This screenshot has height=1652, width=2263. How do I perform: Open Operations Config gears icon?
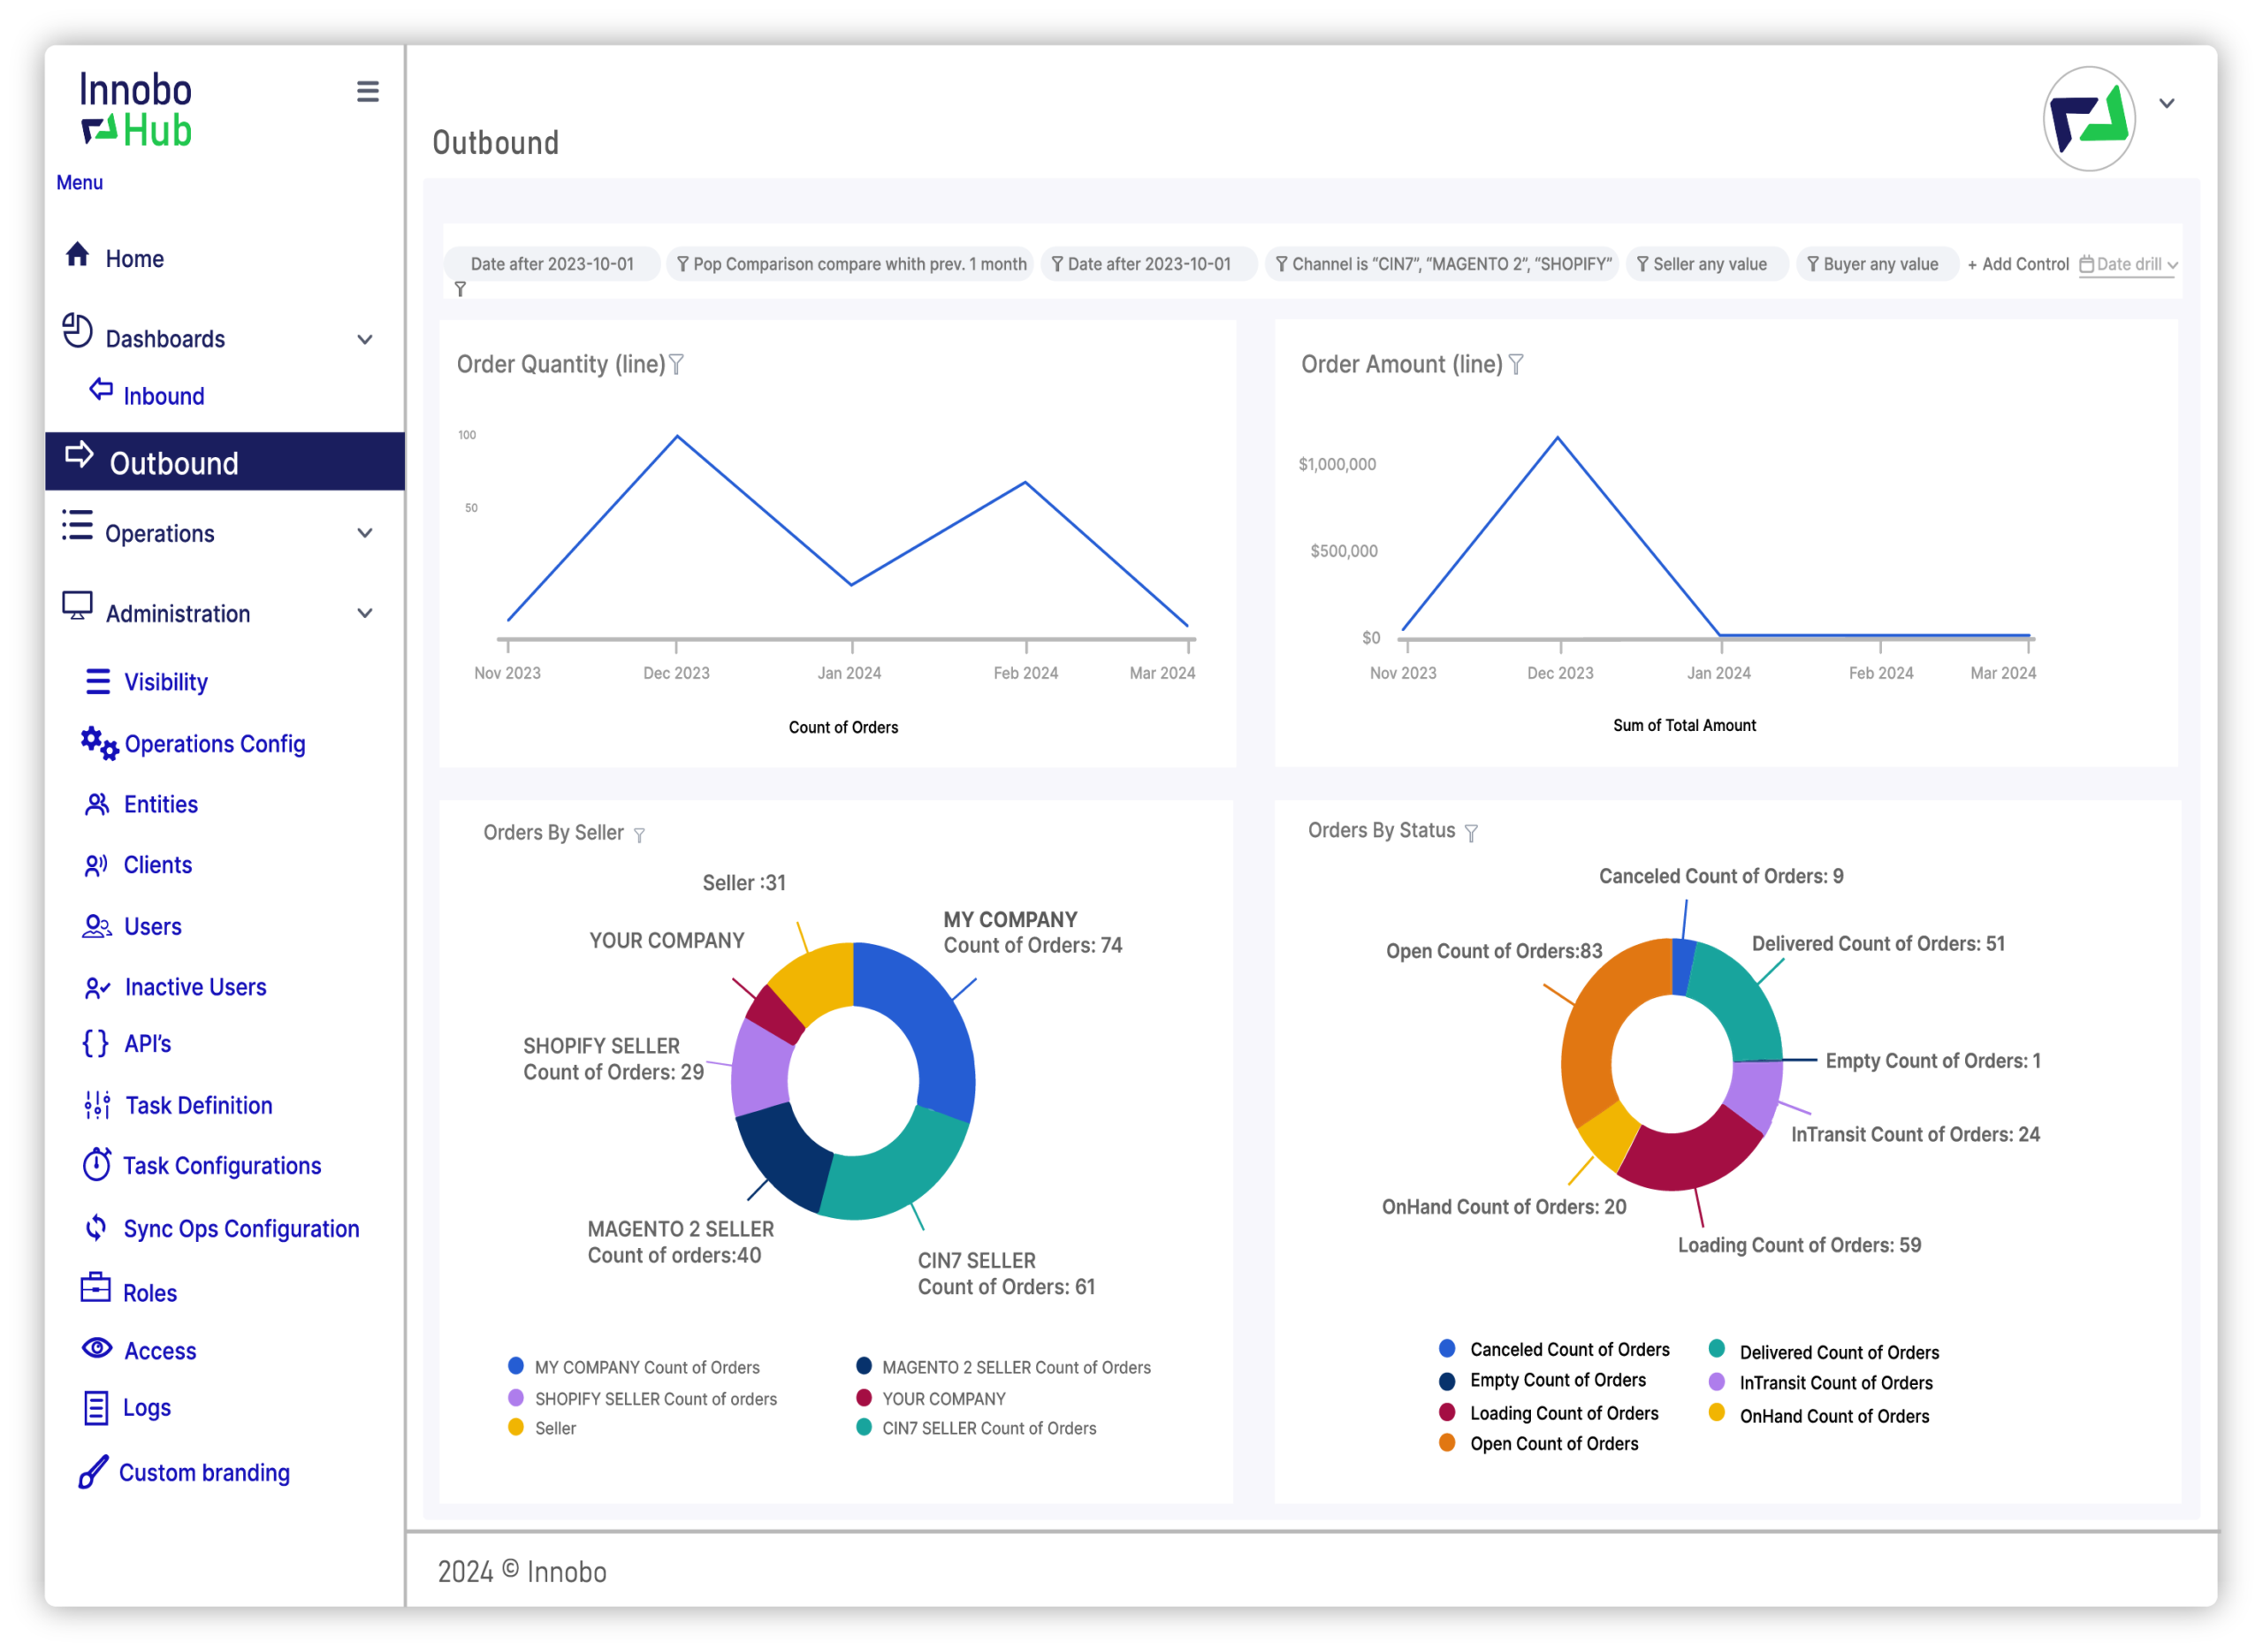tap(100, 743)
